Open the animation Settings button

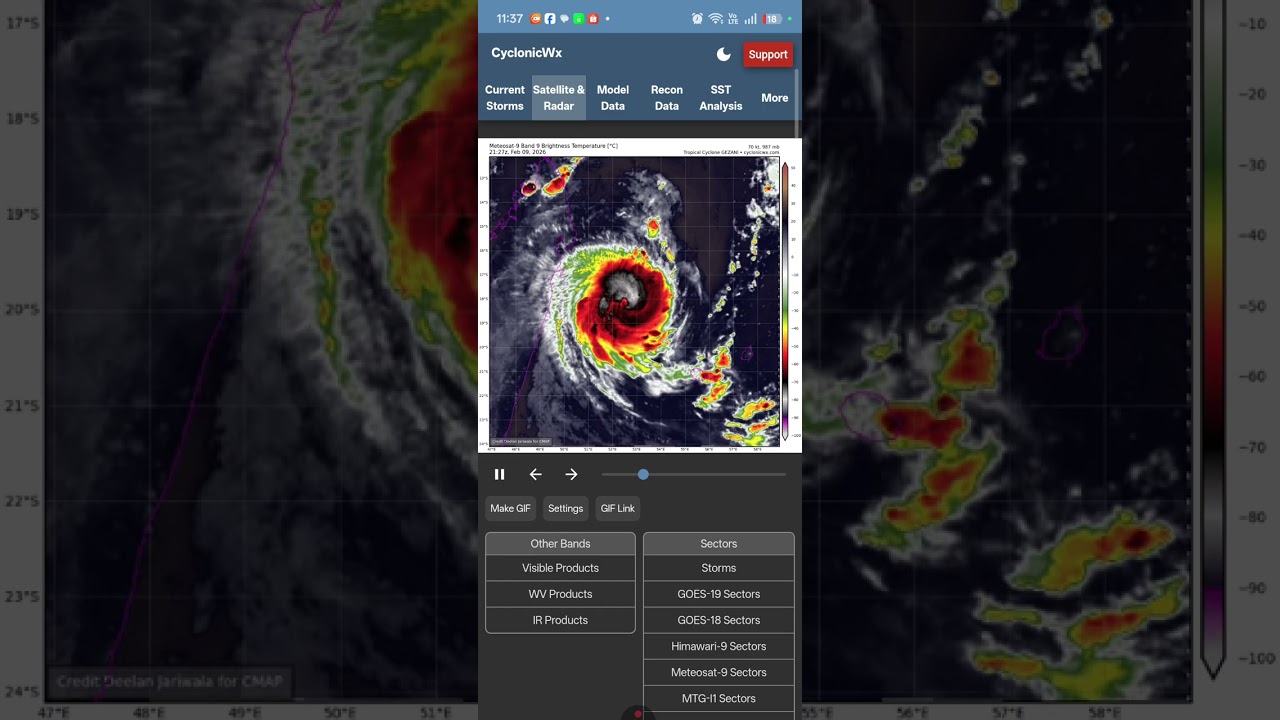pos(565,508)
